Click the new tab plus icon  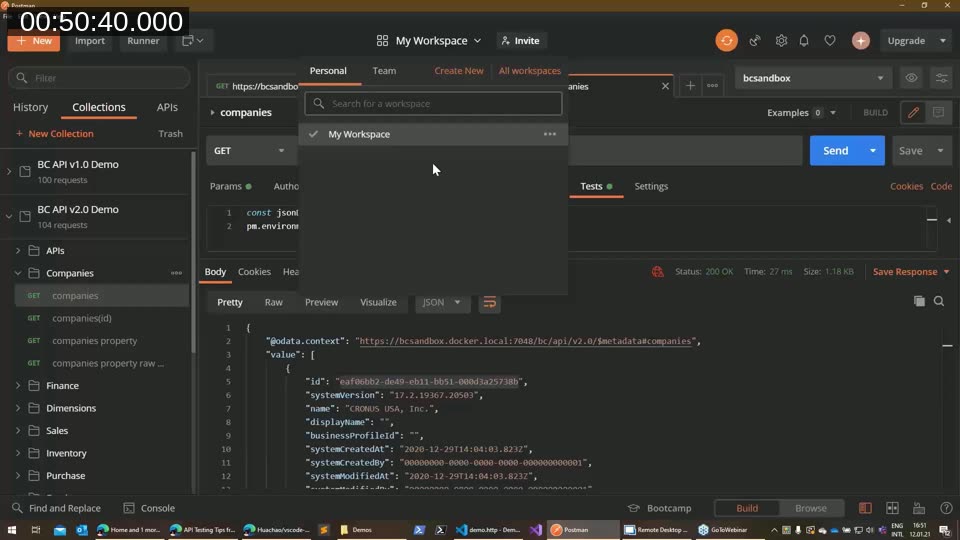coord(690,86)
